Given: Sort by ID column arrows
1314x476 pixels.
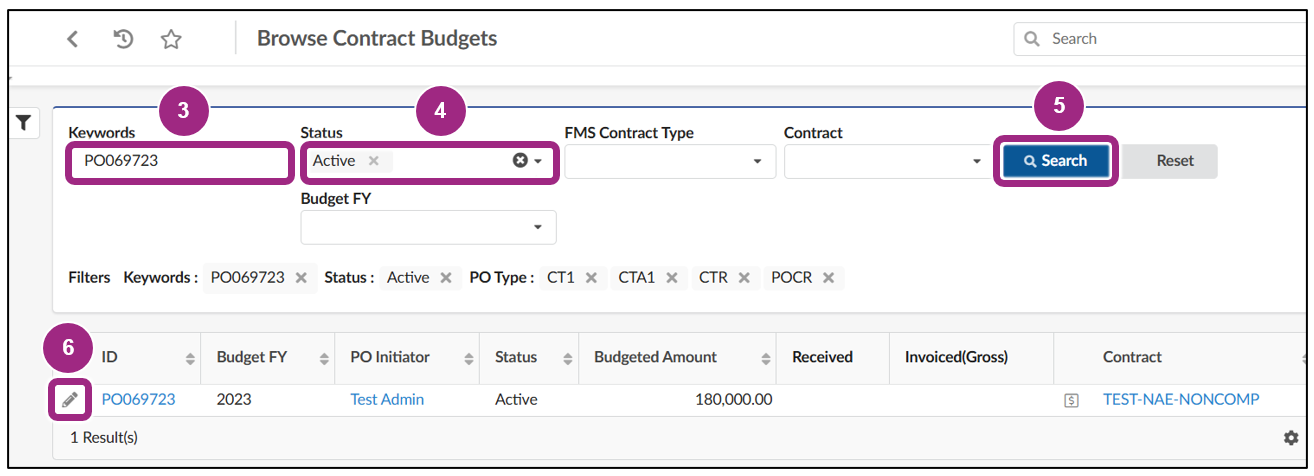Looking at the screenshot, I should coord(191,358).
